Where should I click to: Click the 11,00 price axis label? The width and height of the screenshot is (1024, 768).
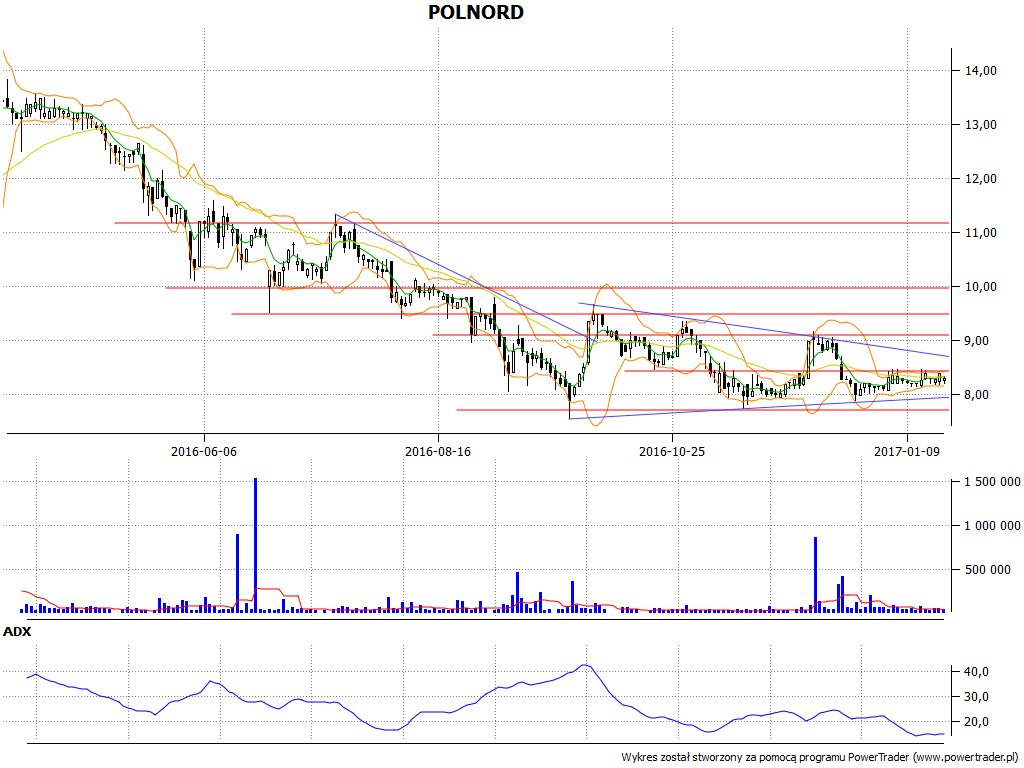click(981, 233)
